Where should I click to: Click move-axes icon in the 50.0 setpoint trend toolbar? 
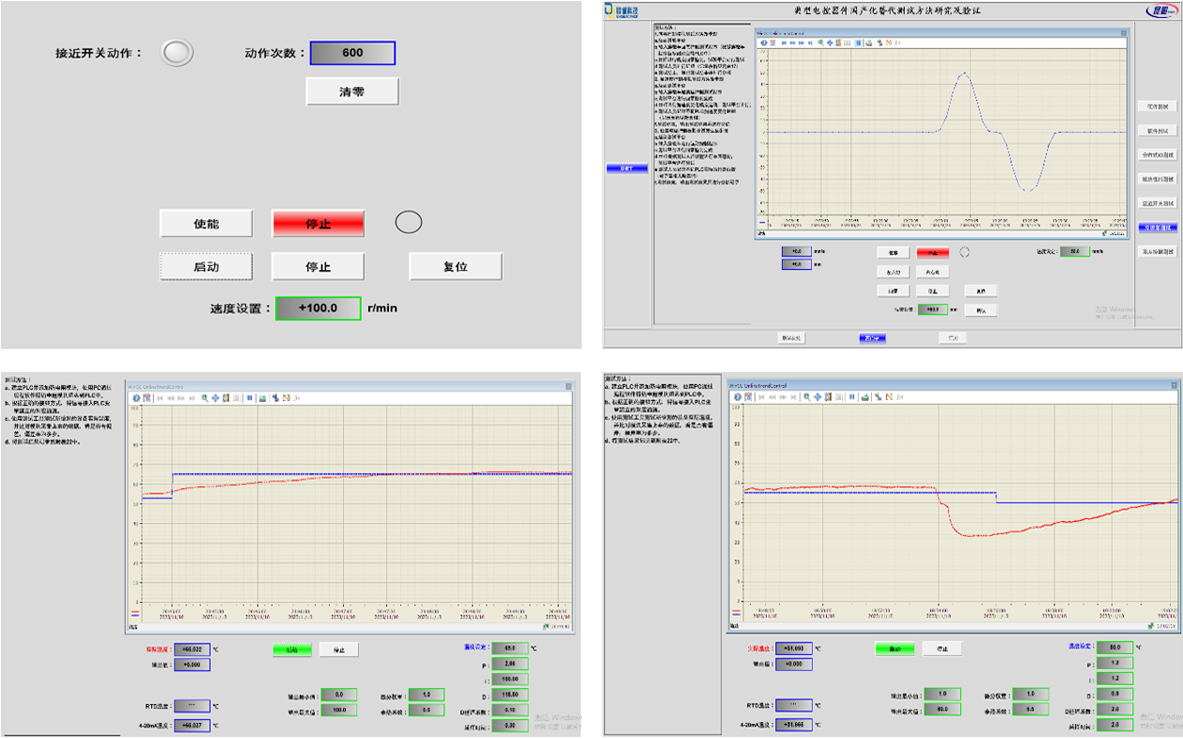[818, 396]
